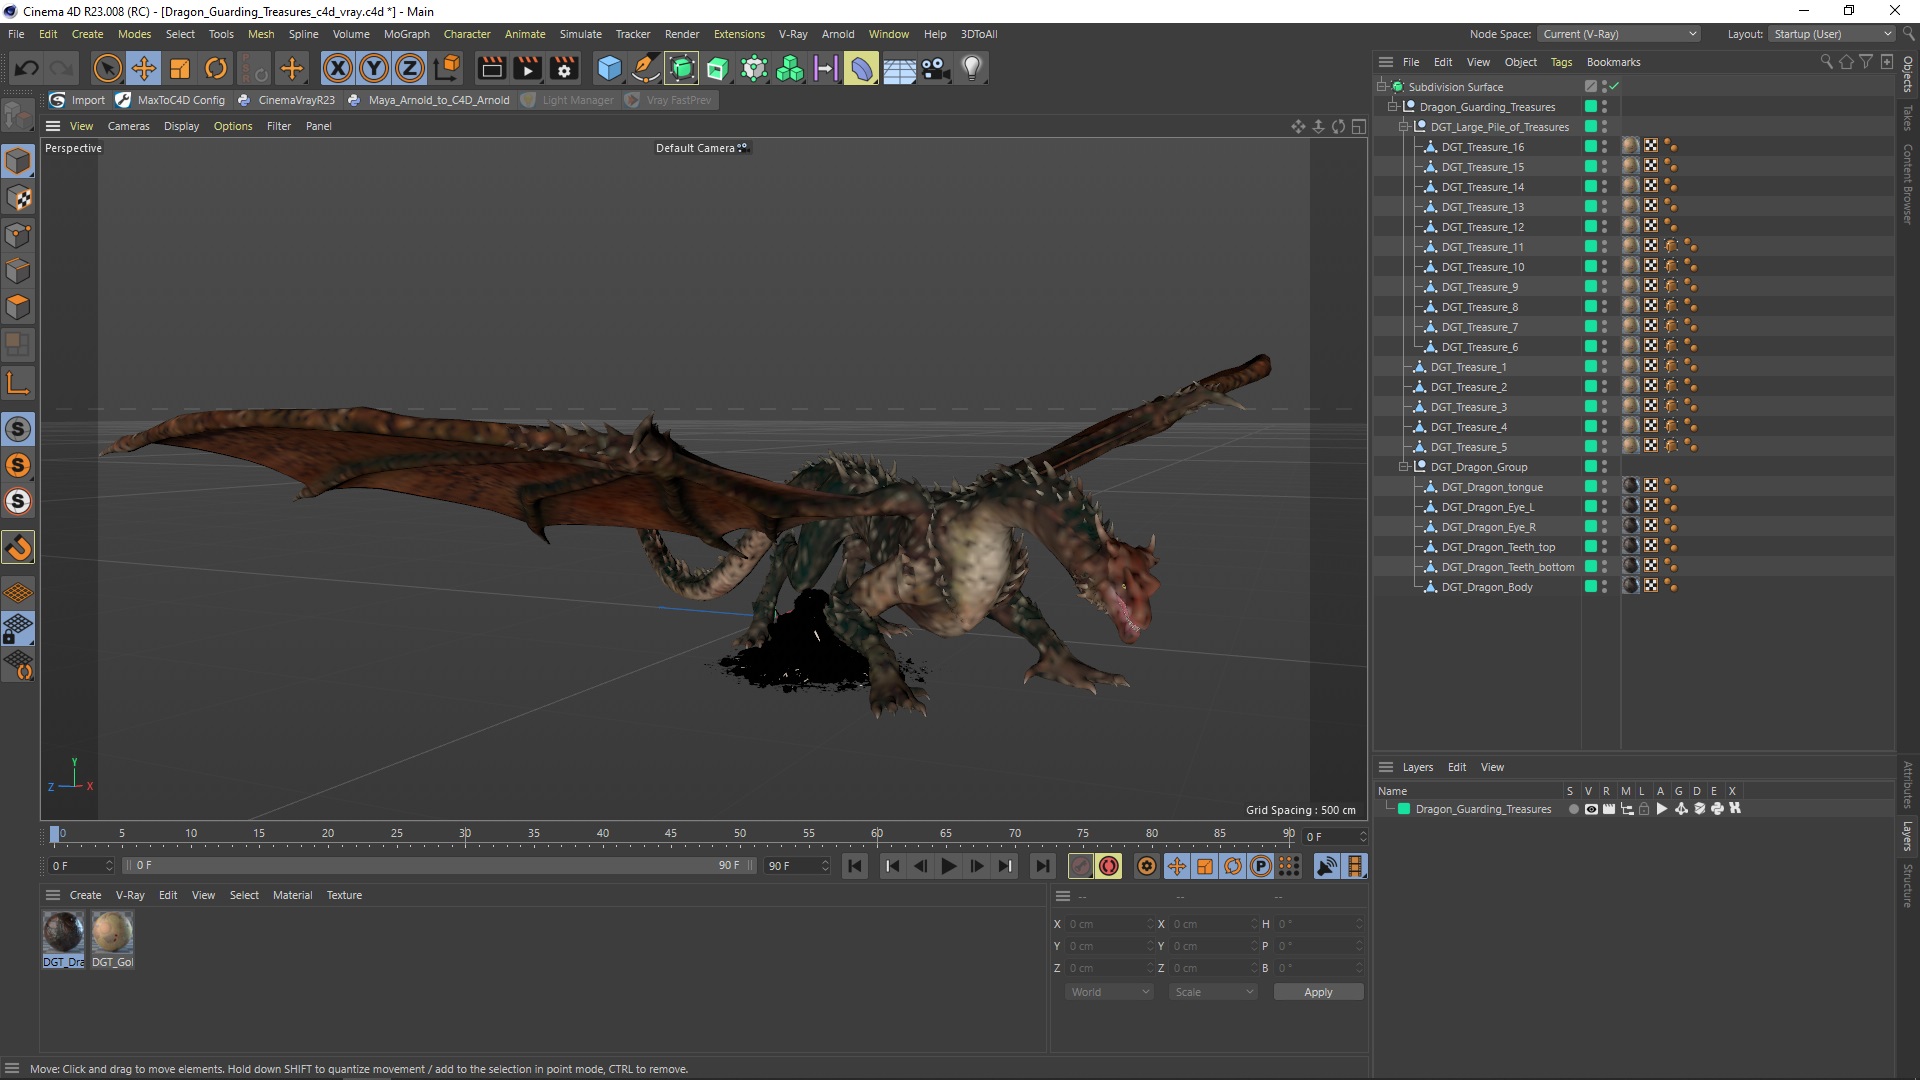This screenshot has height=1080, width=1920.
Task: Open the V-Ray menu in menu bar
Action: click(793, 34)
